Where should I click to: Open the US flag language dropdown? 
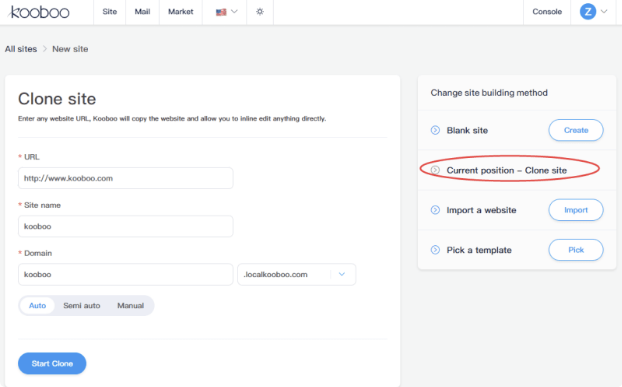pos(226,12)
